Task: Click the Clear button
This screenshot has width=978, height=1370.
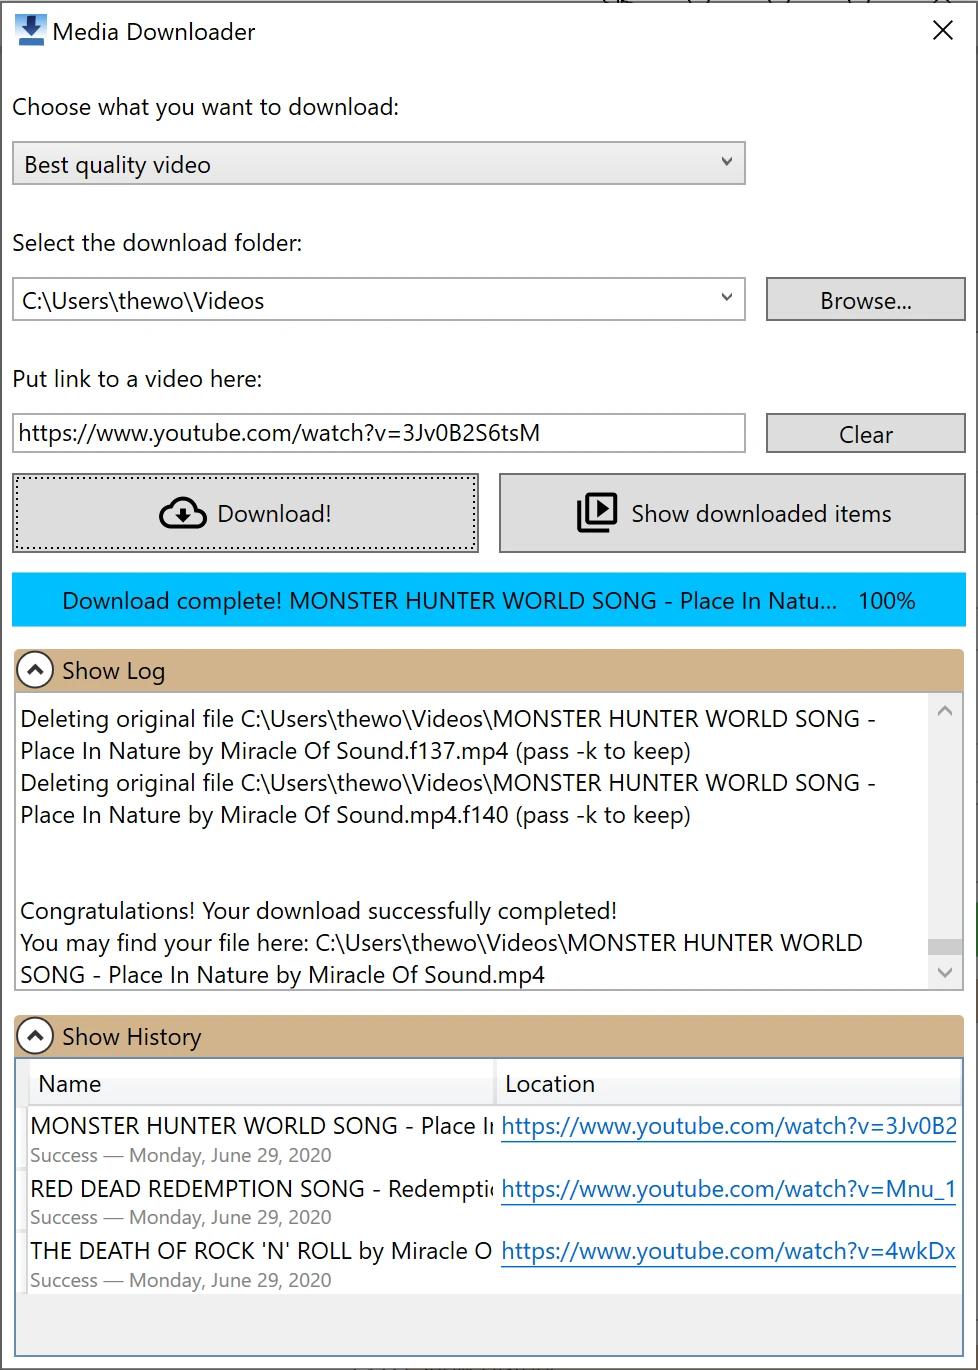Action: point(865,434)
